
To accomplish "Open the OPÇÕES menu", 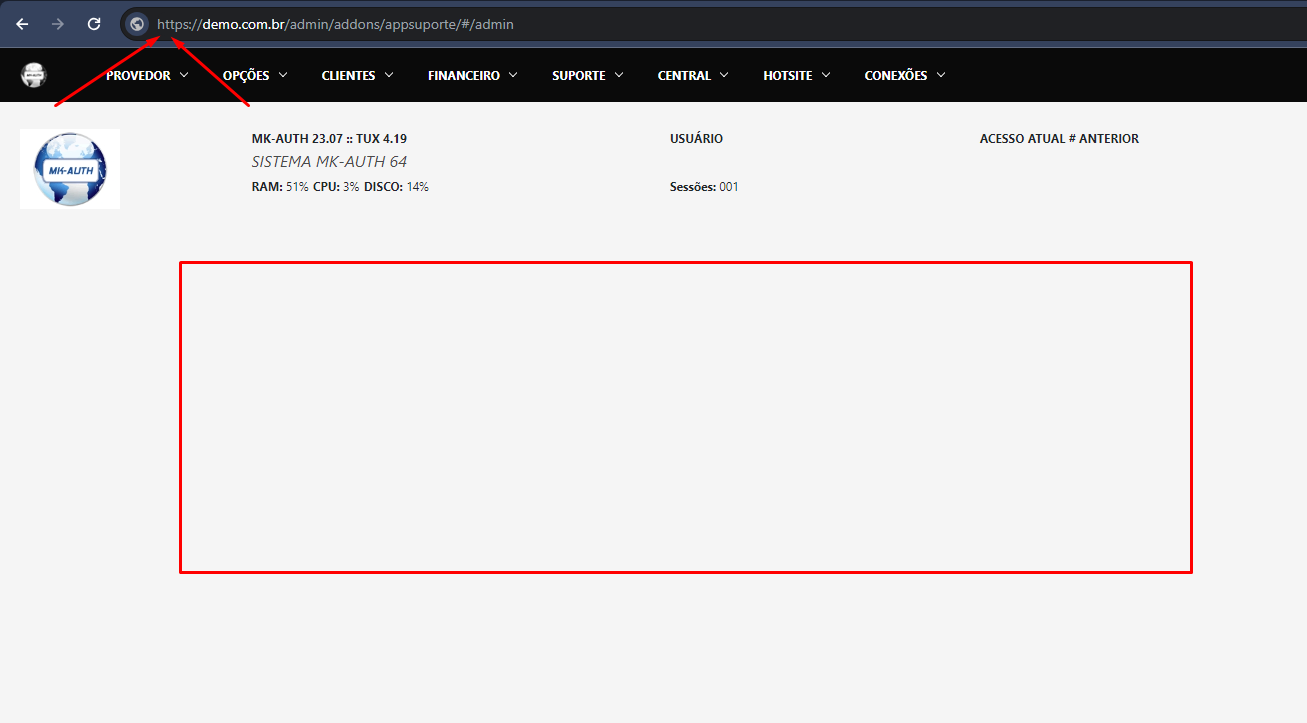I will click(x=246, y=75).
